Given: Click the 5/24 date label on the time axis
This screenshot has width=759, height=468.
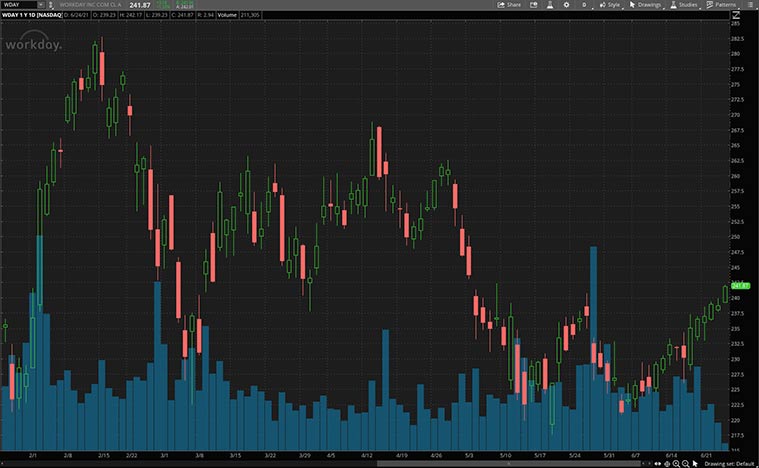Looking at the screenshot, I should pyautogui.click(x=575, y=455).
